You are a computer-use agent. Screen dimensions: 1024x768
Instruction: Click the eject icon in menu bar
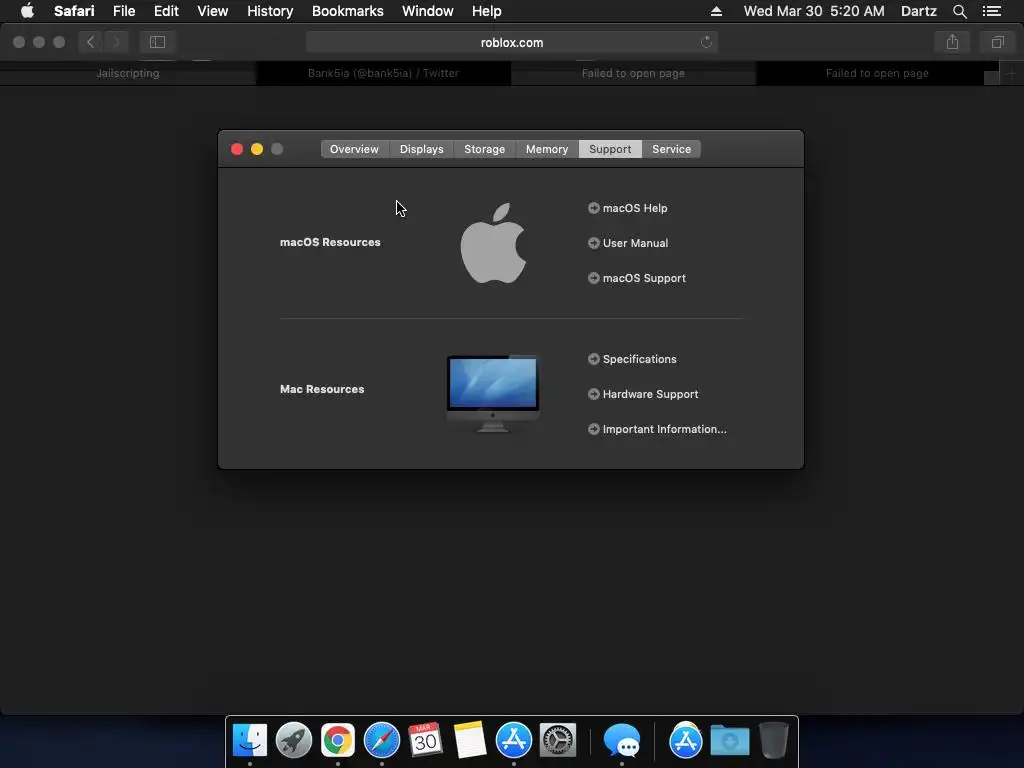coord(716,11)
